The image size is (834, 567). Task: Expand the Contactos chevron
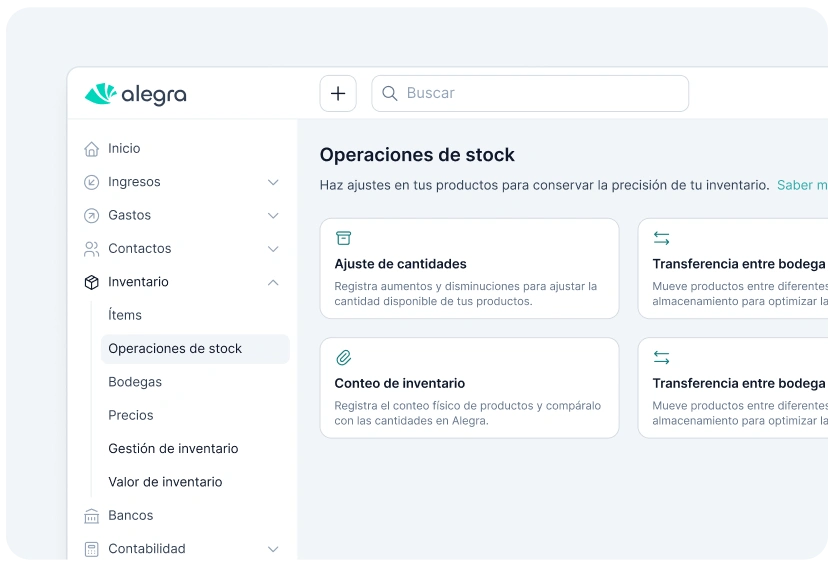273,249
